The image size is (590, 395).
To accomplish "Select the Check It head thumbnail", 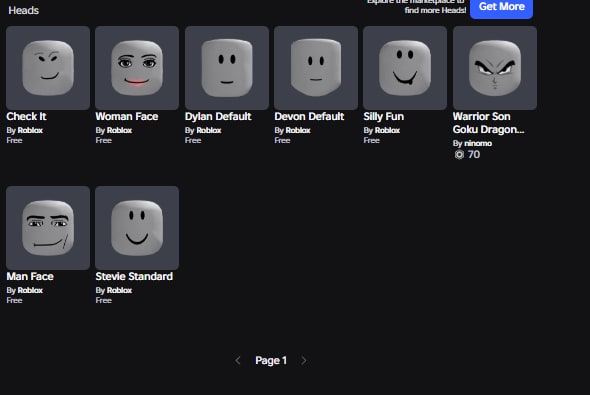I will click(48, 68).
